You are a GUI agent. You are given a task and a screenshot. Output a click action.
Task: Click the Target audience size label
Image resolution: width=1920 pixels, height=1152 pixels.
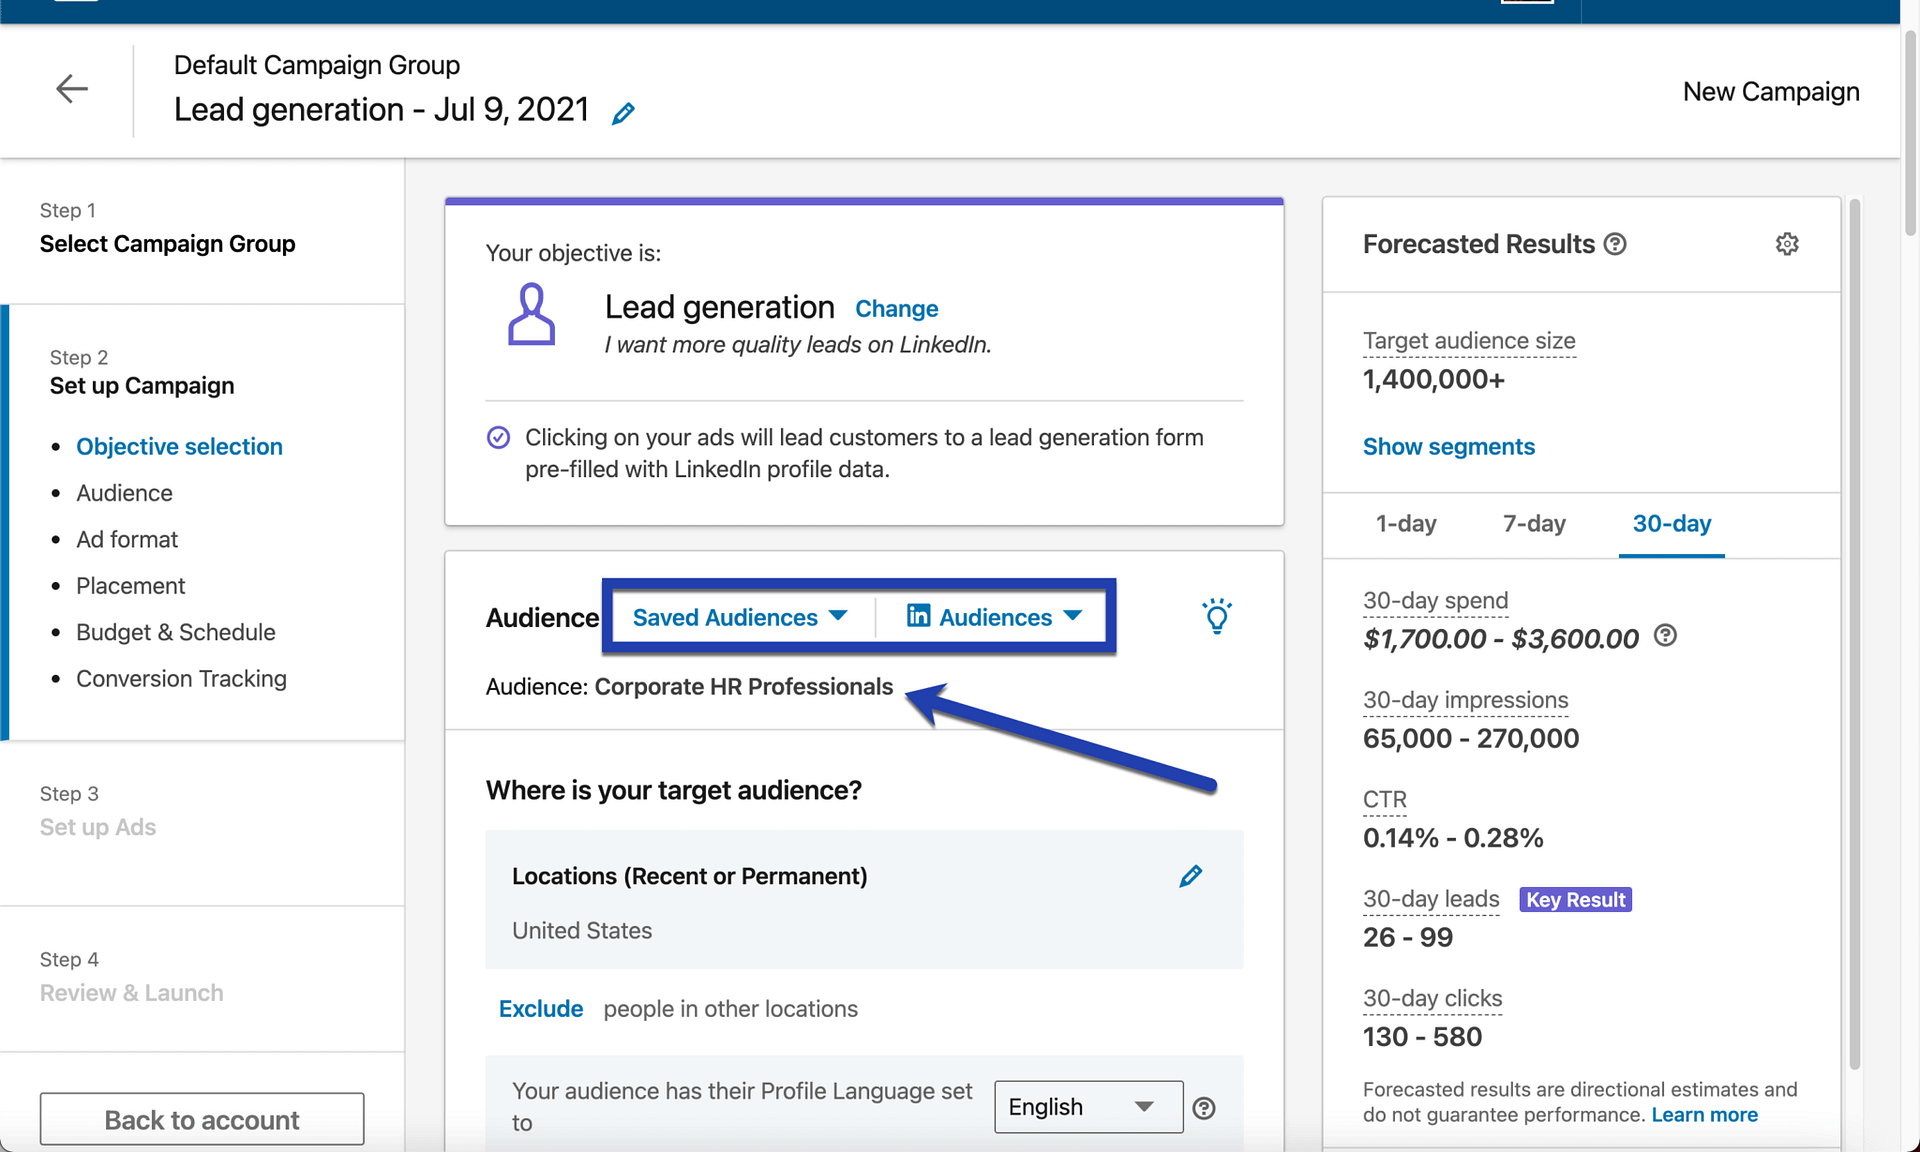(1469, 341)
